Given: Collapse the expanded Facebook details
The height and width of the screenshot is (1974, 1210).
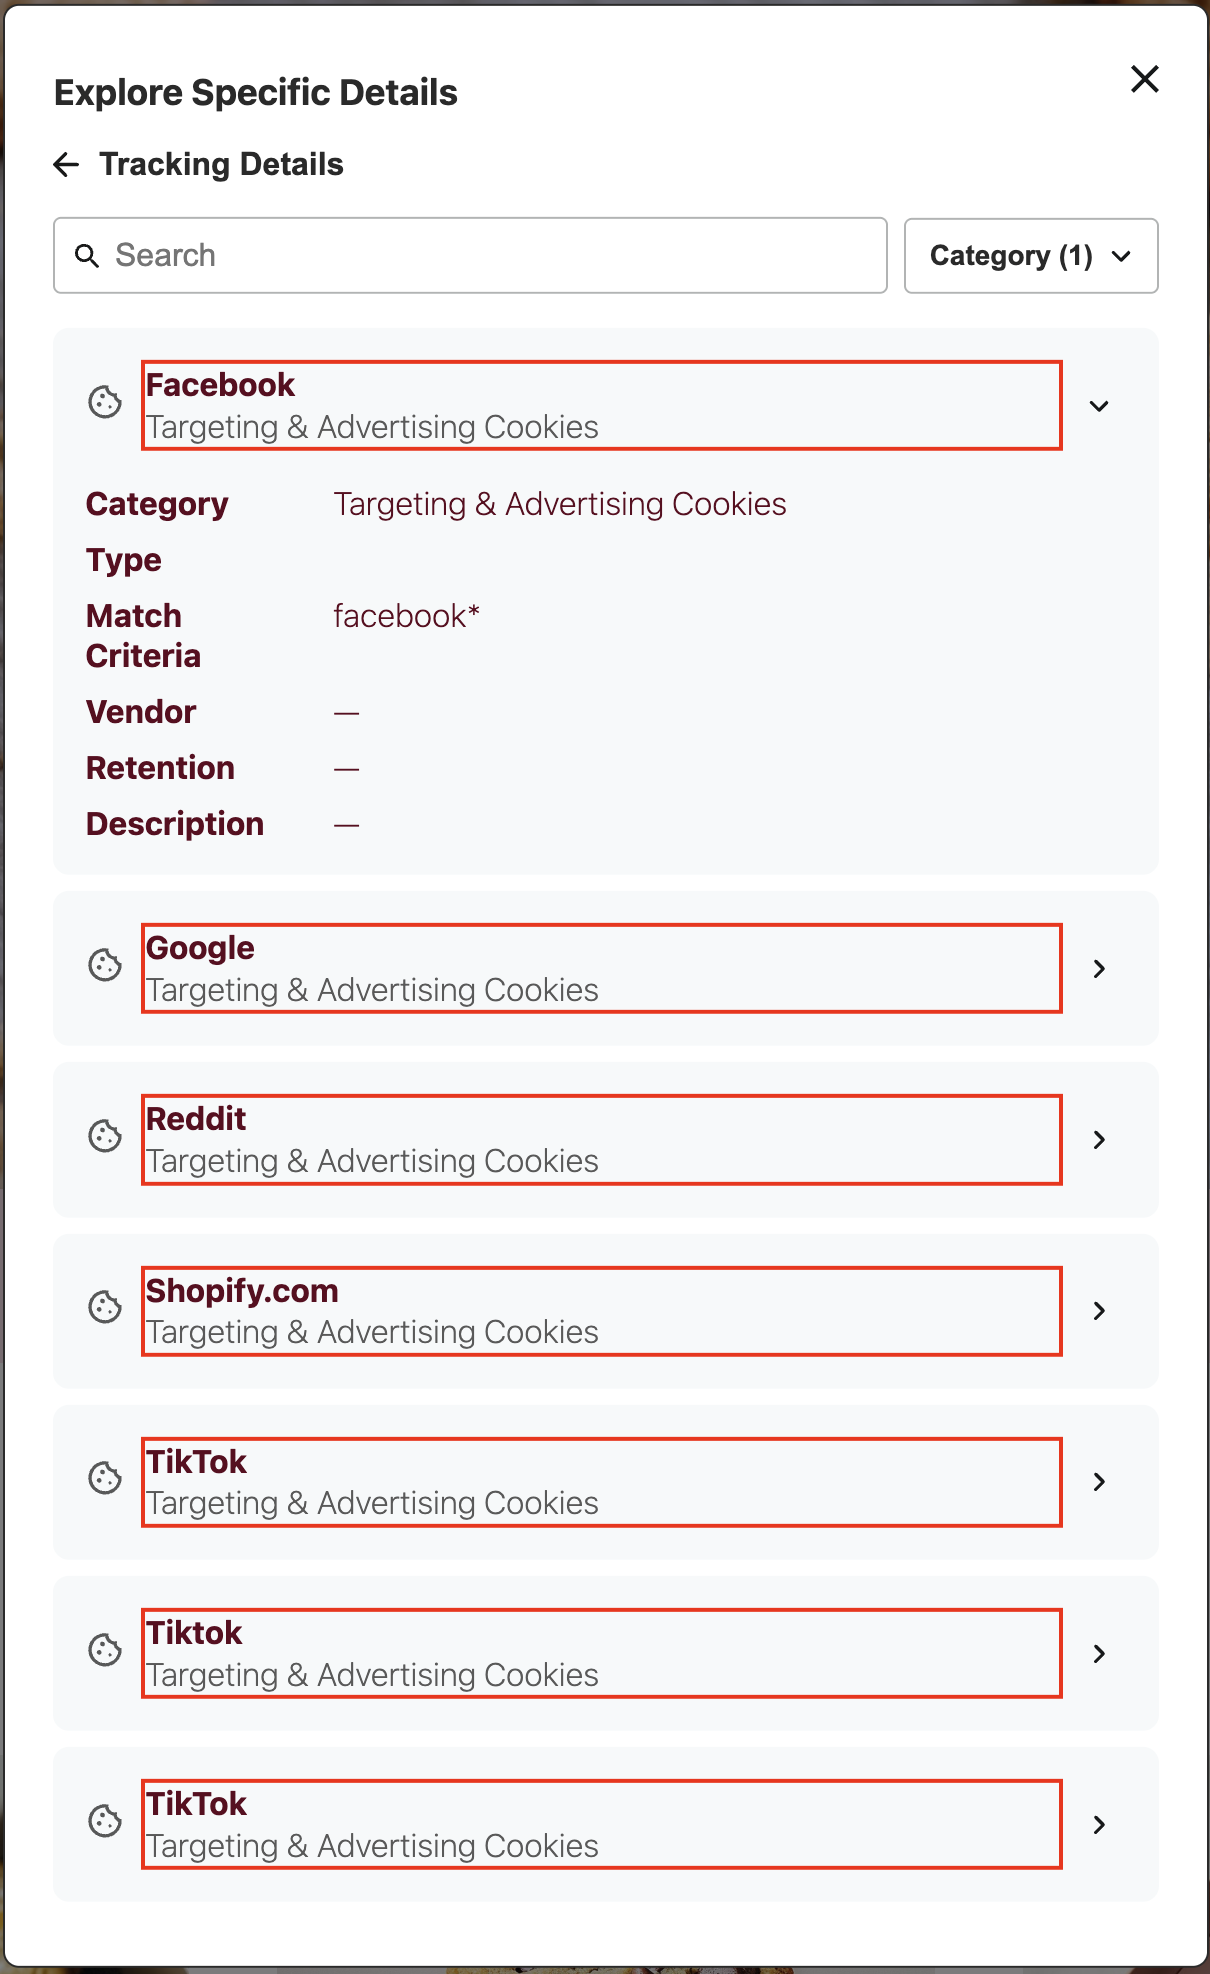Looking at the screenshot, I should coord(1099,406).
